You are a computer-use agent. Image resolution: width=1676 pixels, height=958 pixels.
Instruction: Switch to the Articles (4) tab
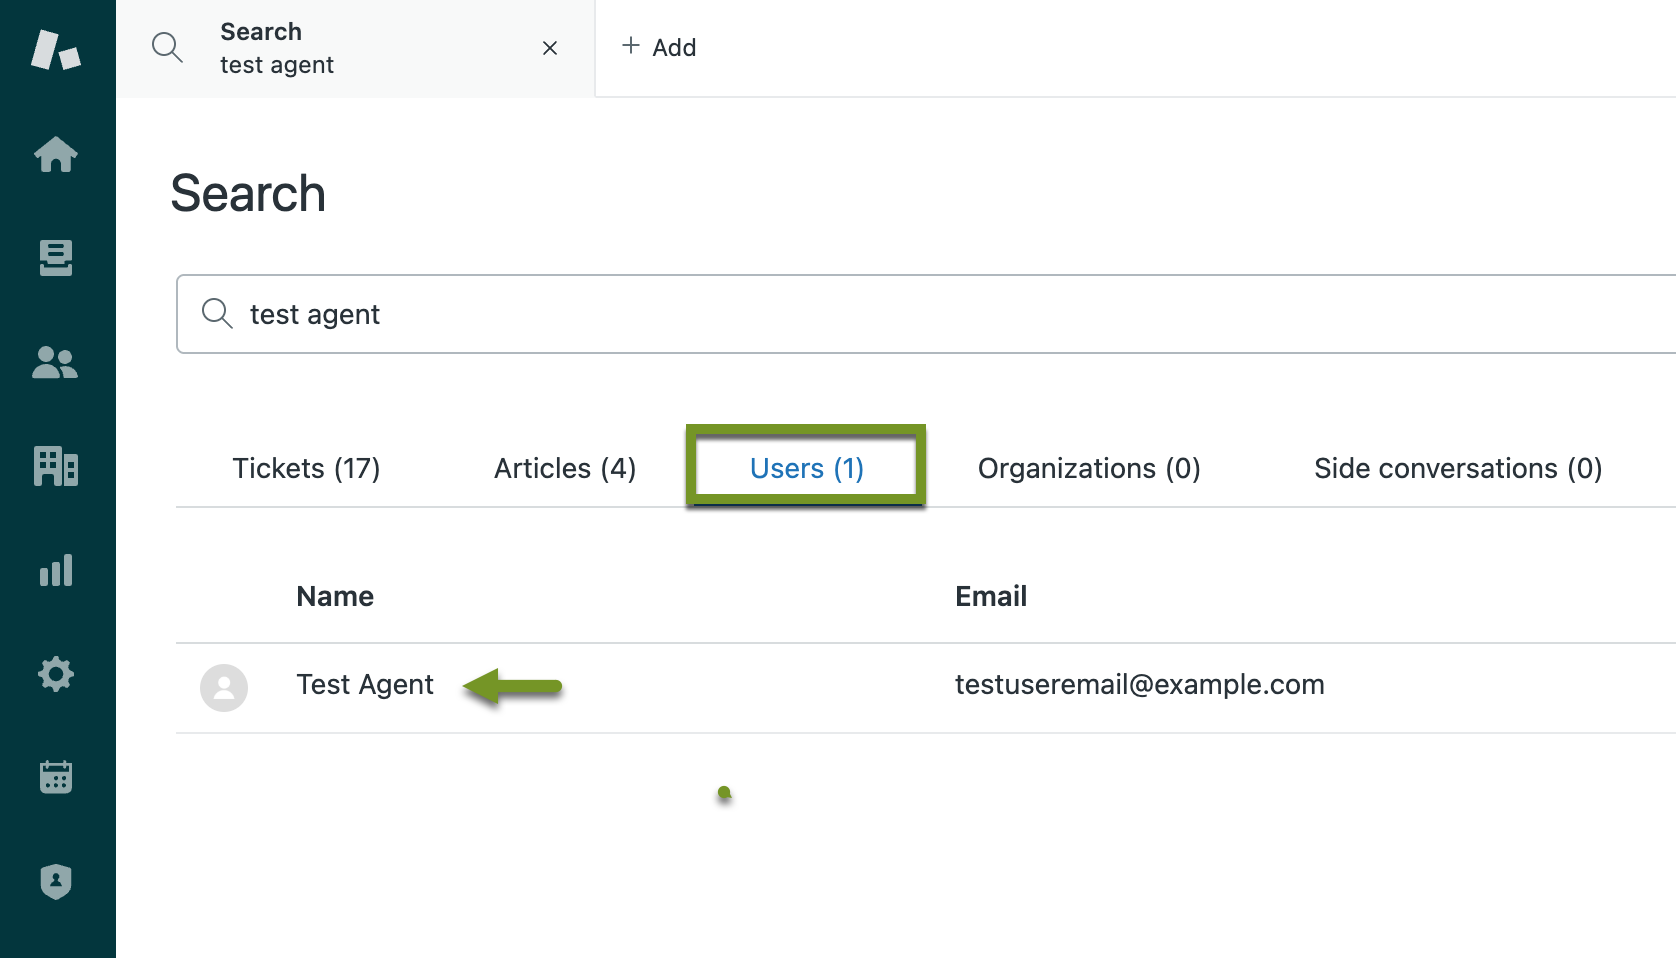coord(565,468)
